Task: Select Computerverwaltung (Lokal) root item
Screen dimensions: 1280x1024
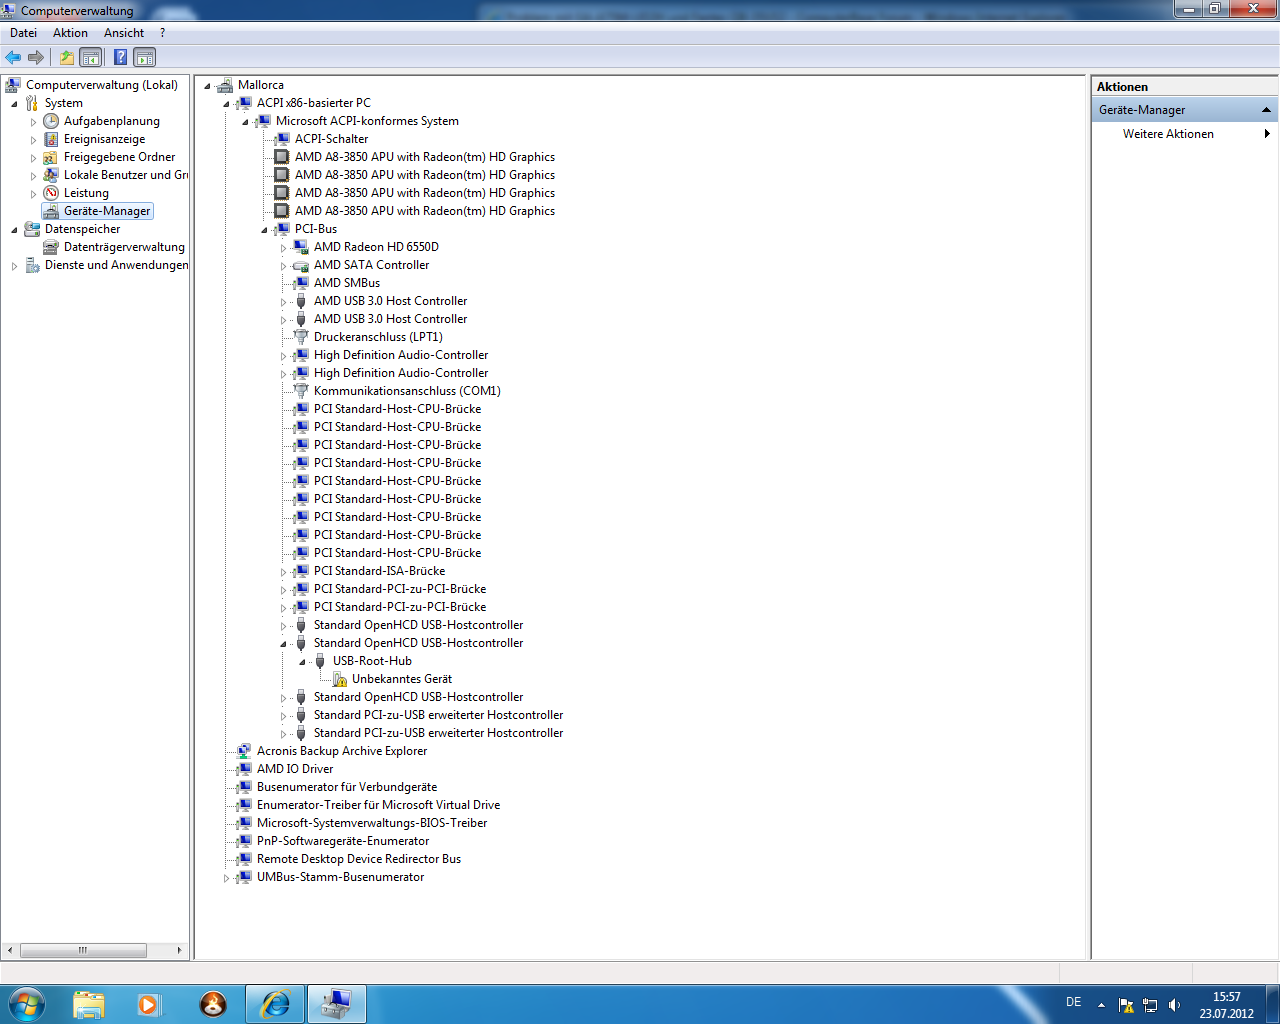Action: (x=102, y=85)
